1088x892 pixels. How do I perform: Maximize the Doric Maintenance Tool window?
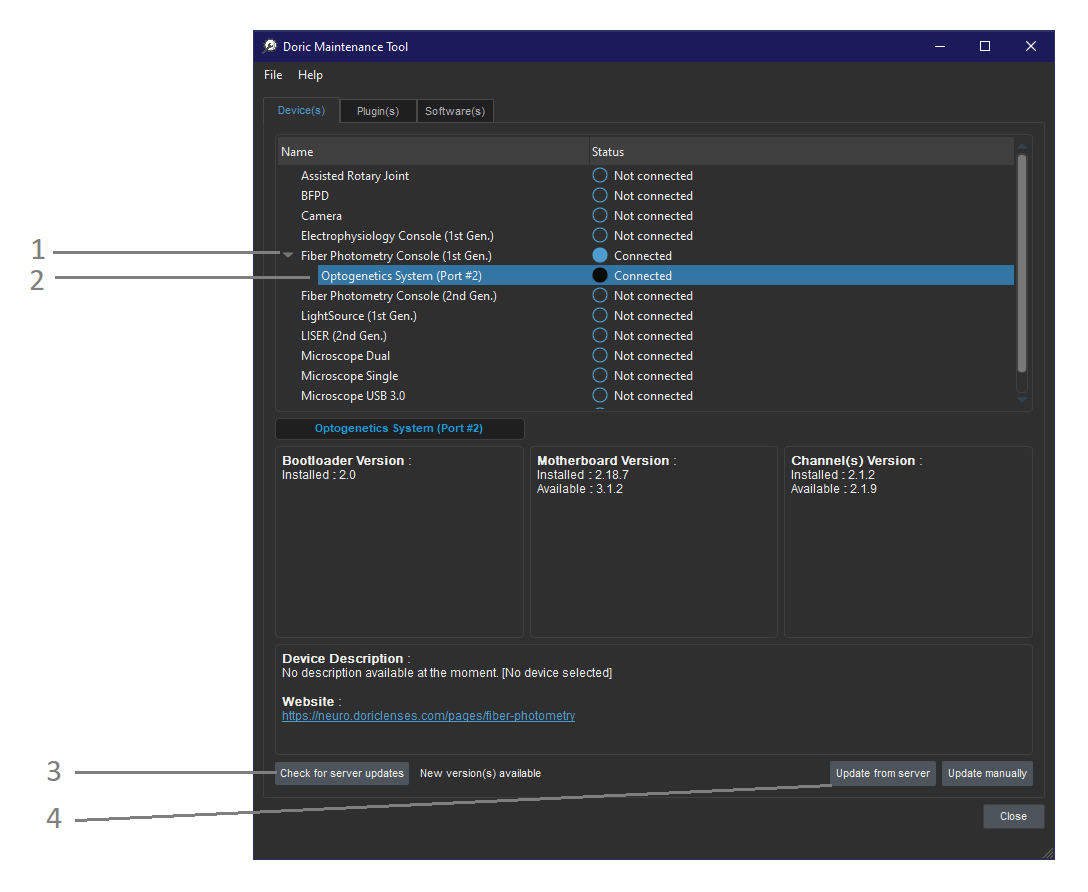pos(985,46)
